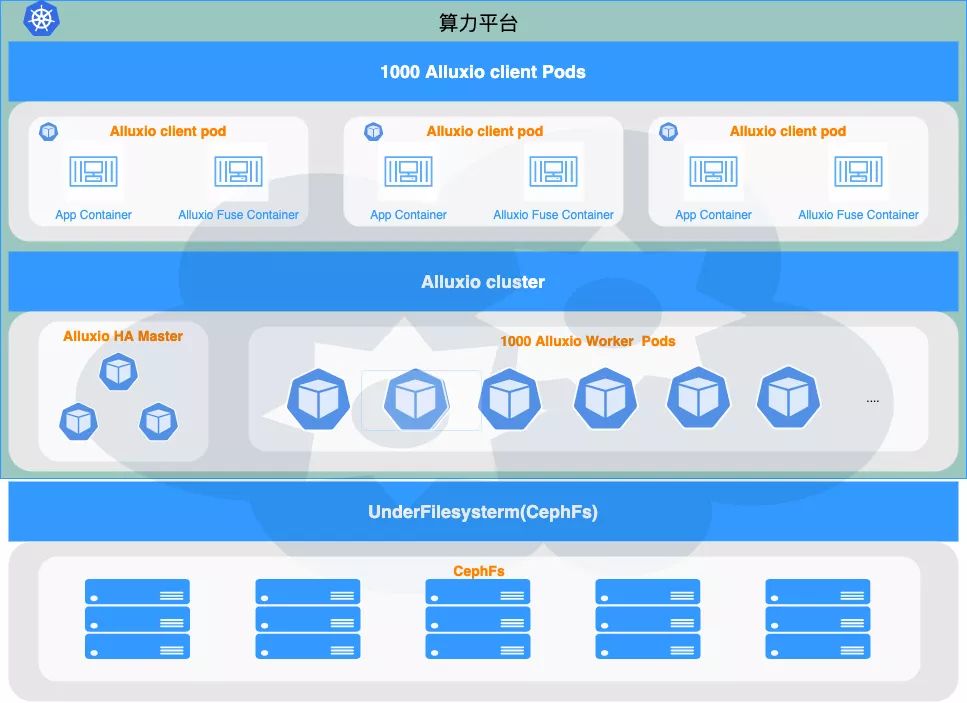Click the small pod icon of the second client pod

click(374, 131)
